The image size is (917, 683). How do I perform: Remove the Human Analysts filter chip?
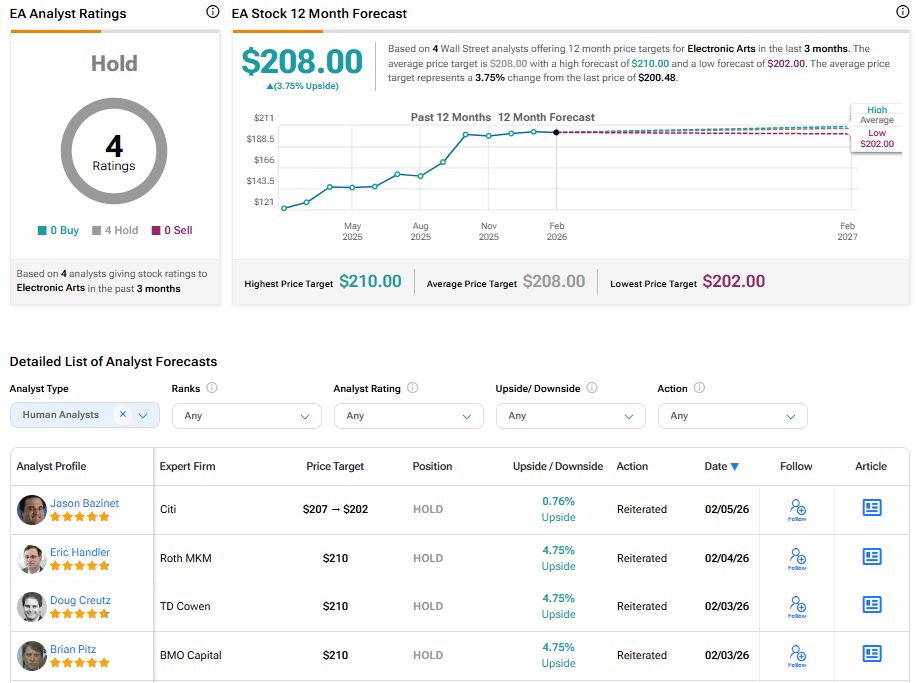[x=123, y=414]
